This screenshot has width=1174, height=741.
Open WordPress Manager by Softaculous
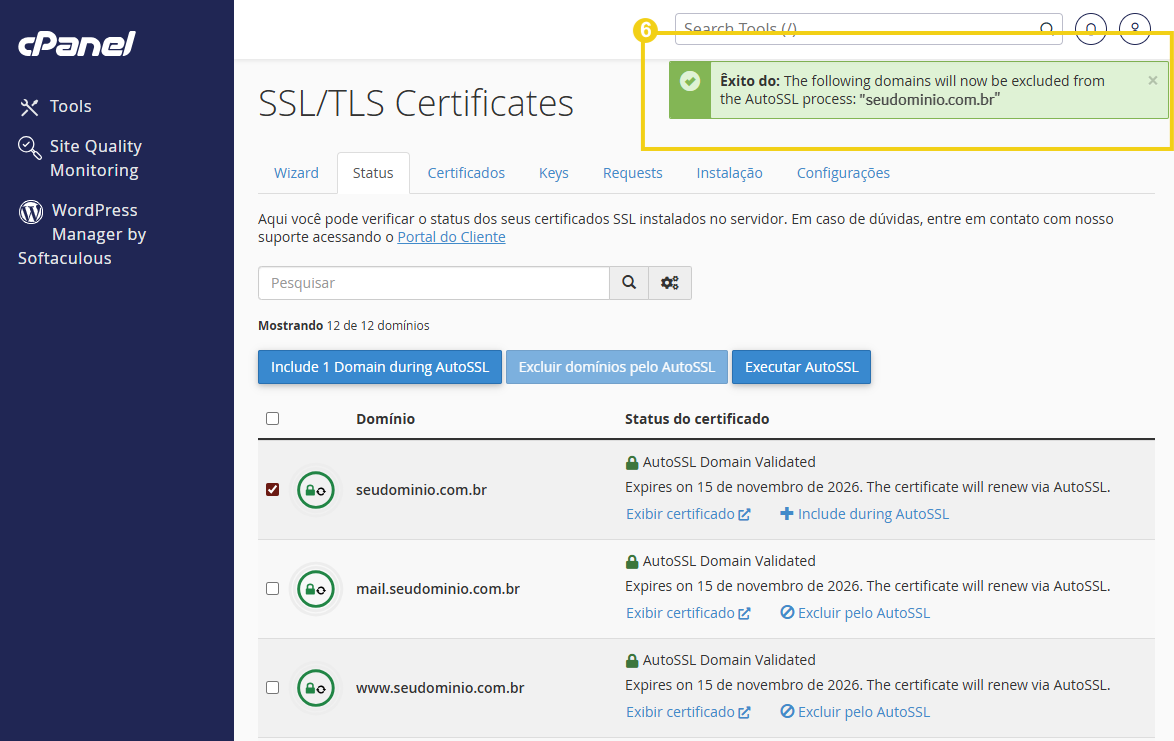click(x=82, y=234)
